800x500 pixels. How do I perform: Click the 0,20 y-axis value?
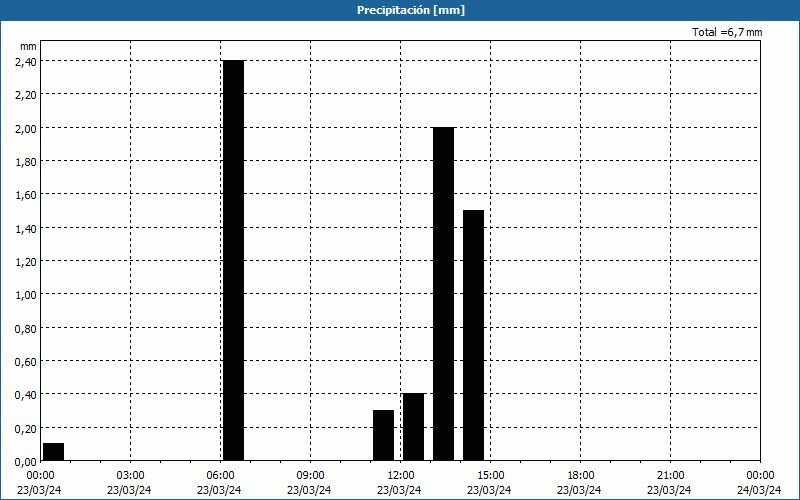[x=26, y=428]
